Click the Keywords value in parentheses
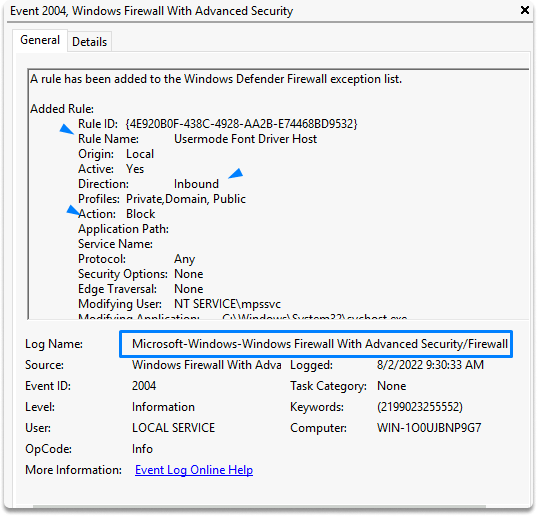This screenshot has width=537, height=516. point(420,407)
